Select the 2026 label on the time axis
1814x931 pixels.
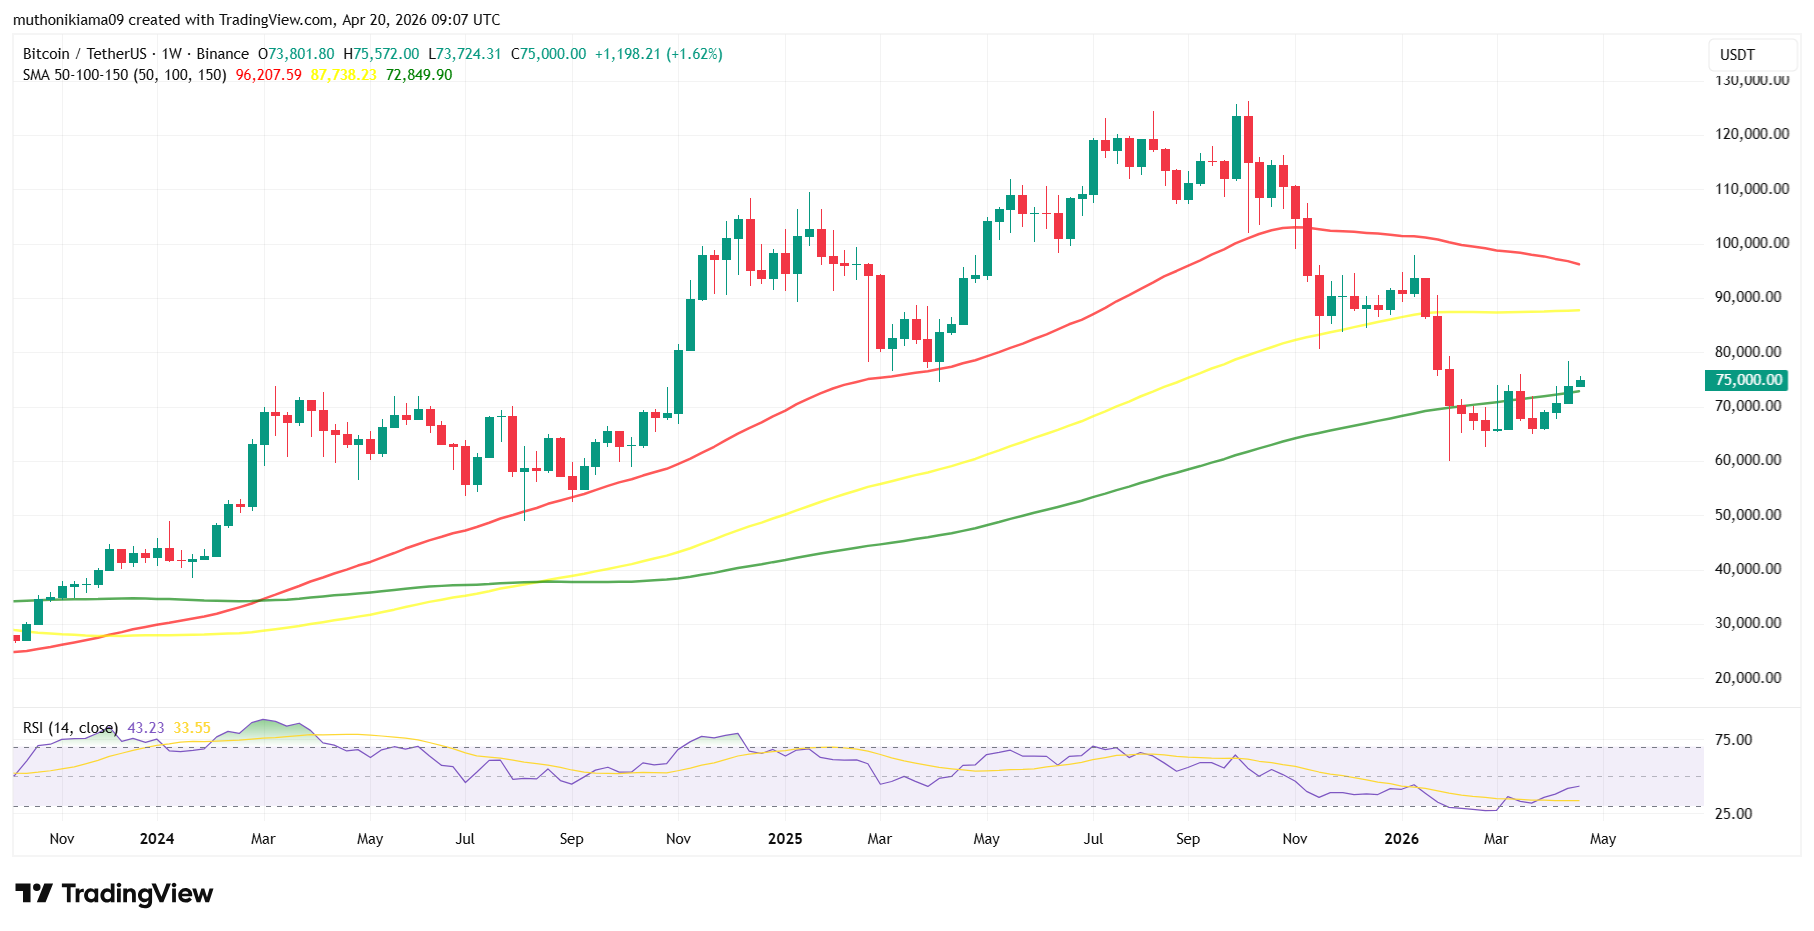point(1402,839)
